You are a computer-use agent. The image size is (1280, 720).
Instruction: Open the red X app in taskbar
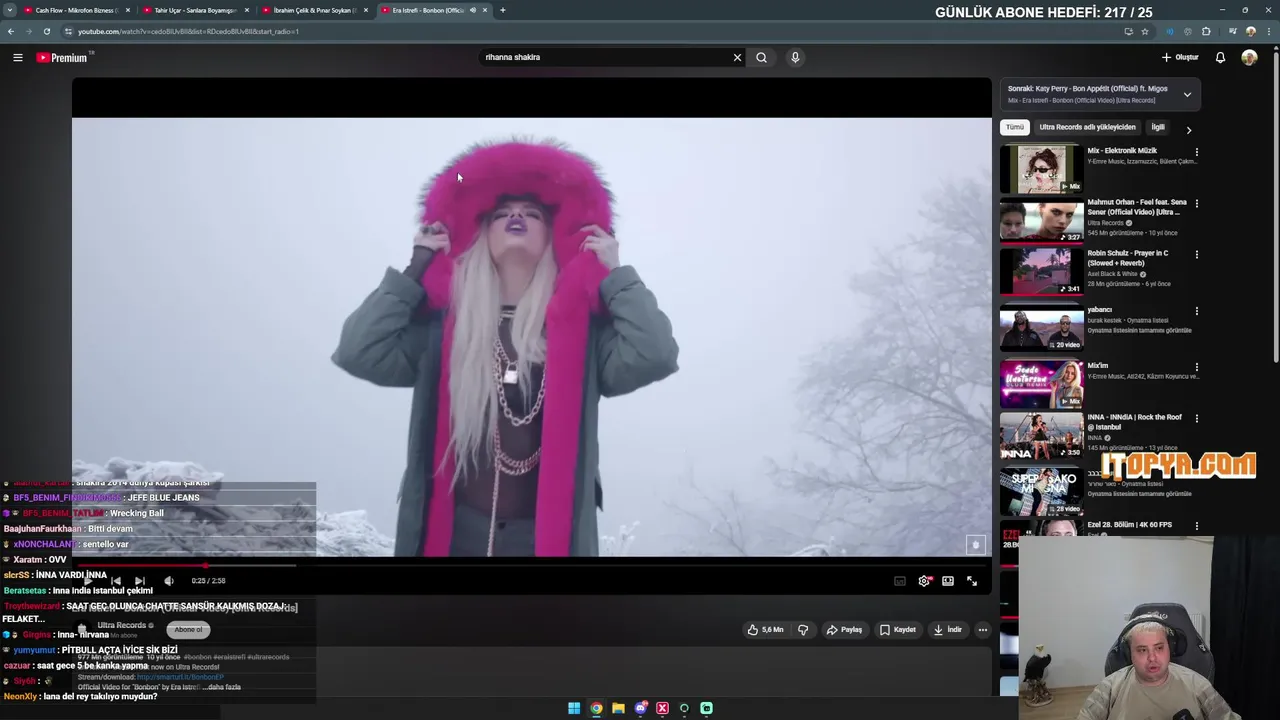[x=662, y=708]
